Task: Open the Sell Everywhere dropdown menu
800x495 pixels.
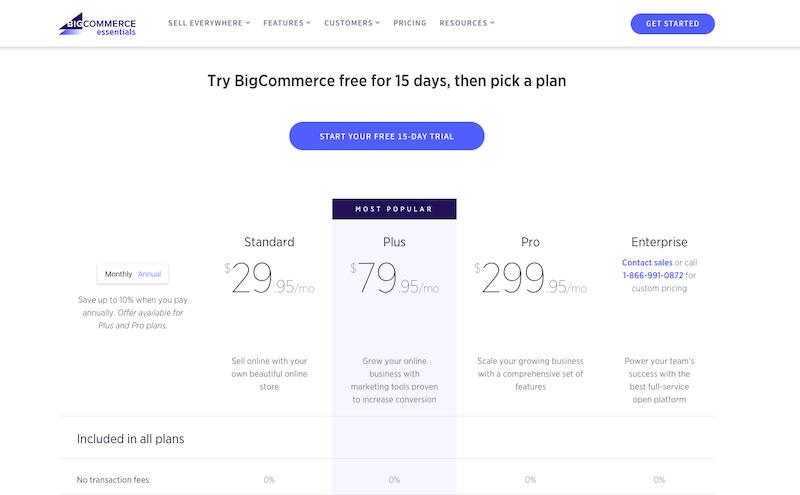Action: tap(209, 23)
